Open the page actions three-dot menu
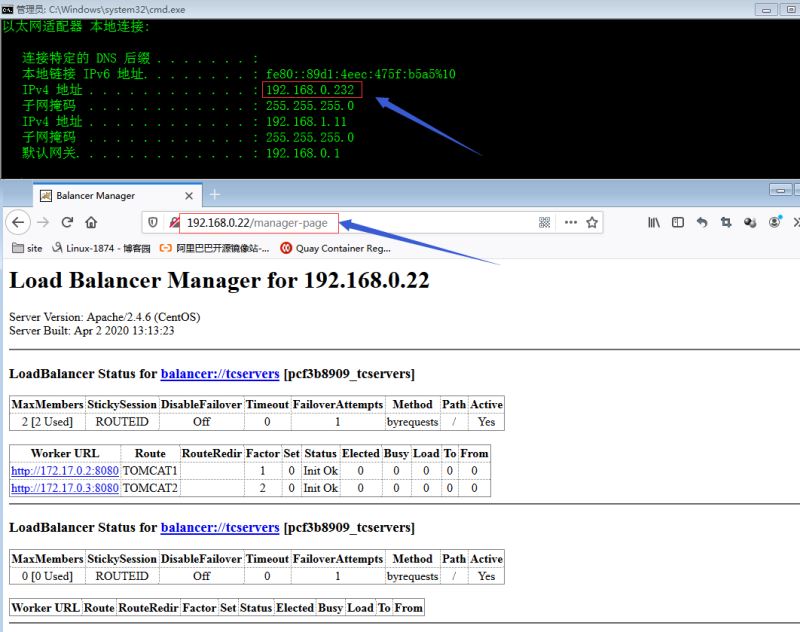This screenshot has width=800, height=632. point(571,222)
